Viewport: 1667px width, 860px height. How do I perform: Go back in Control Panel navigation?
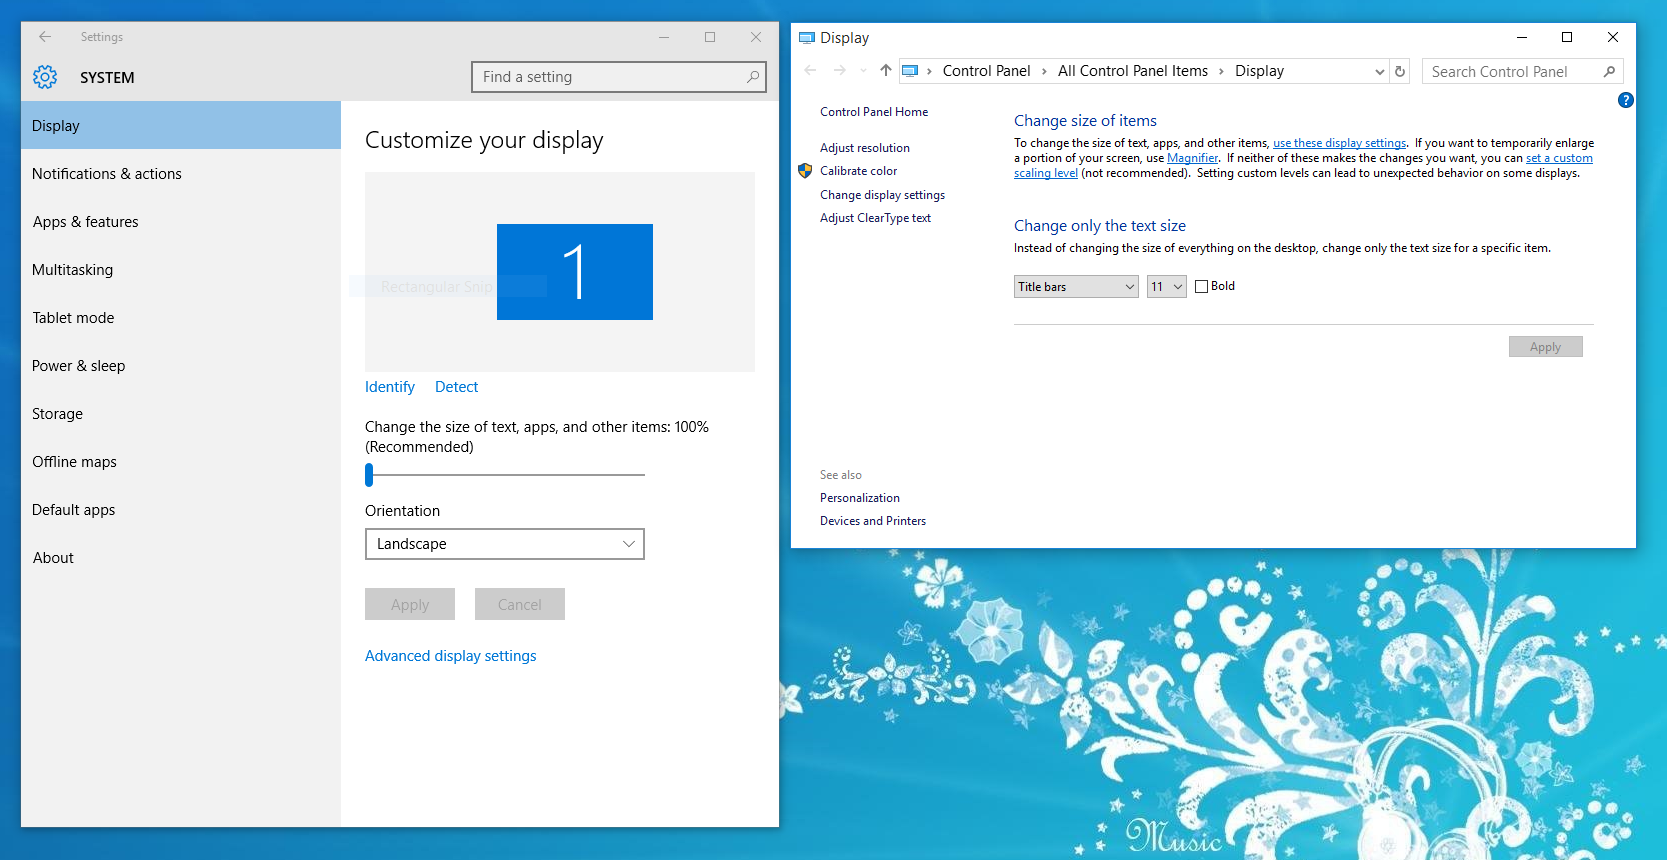pyautogui.click(x=810, y=71)
